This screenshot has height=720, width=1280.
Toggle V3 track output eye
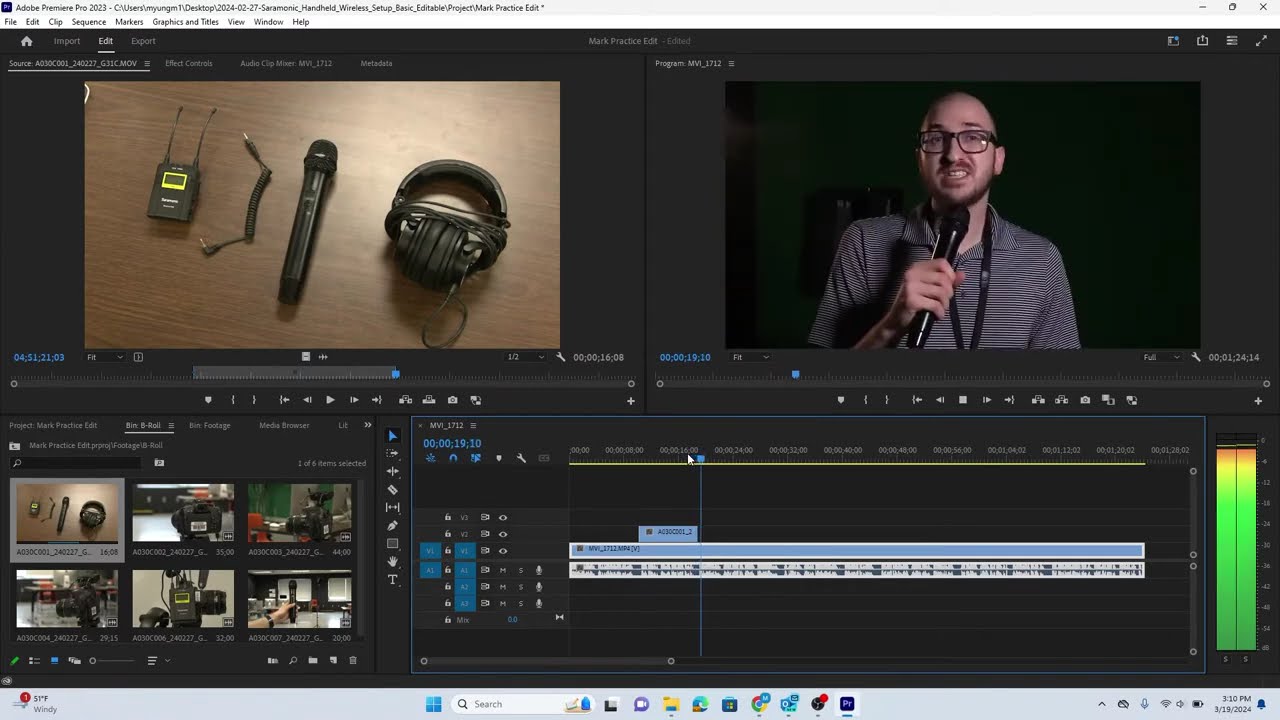[503, 518]
